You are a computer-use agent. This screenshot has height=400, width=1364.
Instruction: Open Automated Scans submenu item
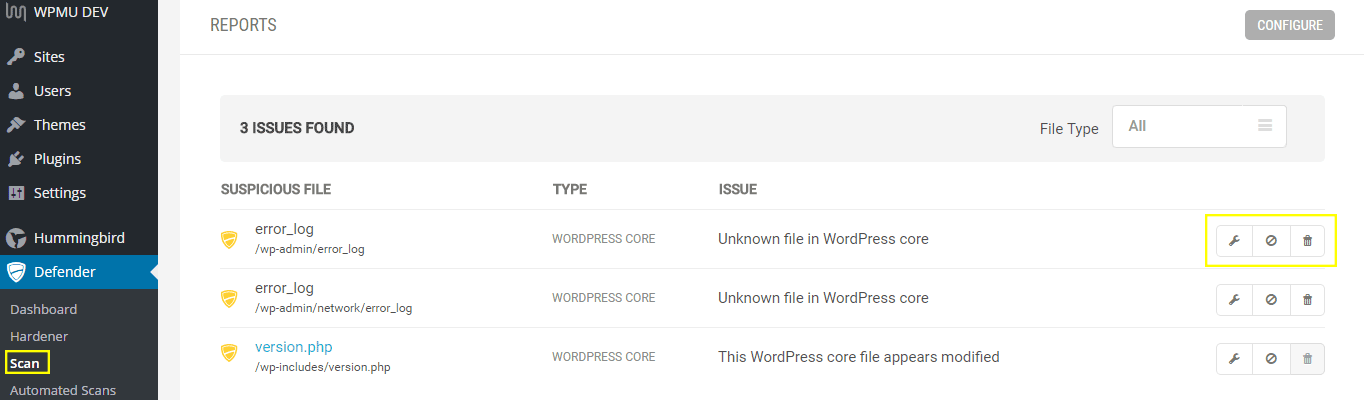63,390
